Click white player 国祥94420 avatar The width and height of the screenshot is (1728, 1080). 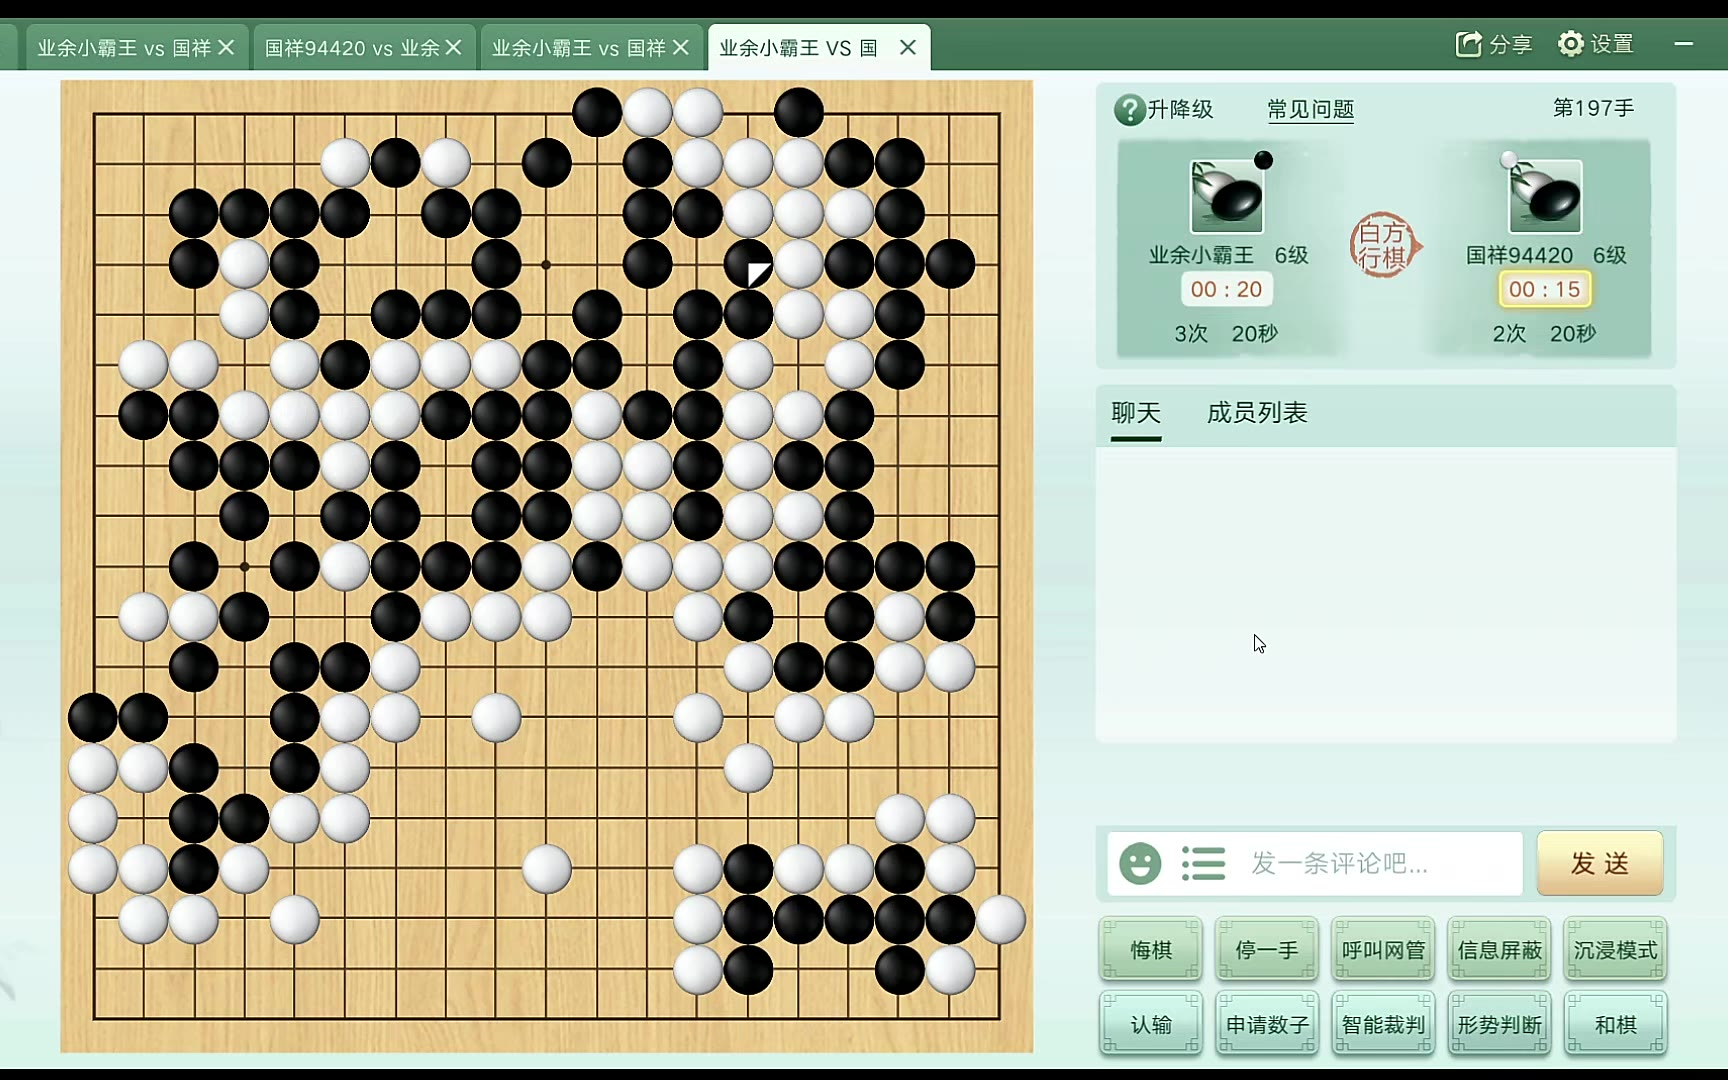click(1545, 197)
